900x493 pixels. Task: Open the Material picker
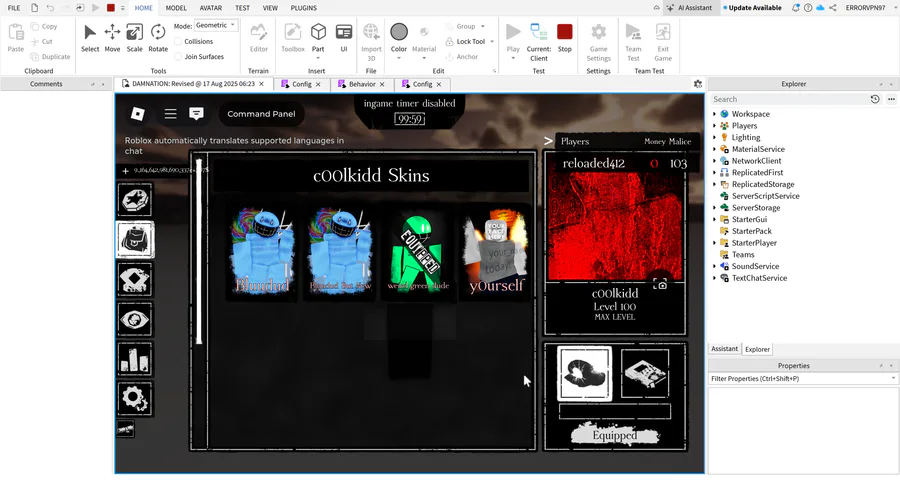pos(424,38)
